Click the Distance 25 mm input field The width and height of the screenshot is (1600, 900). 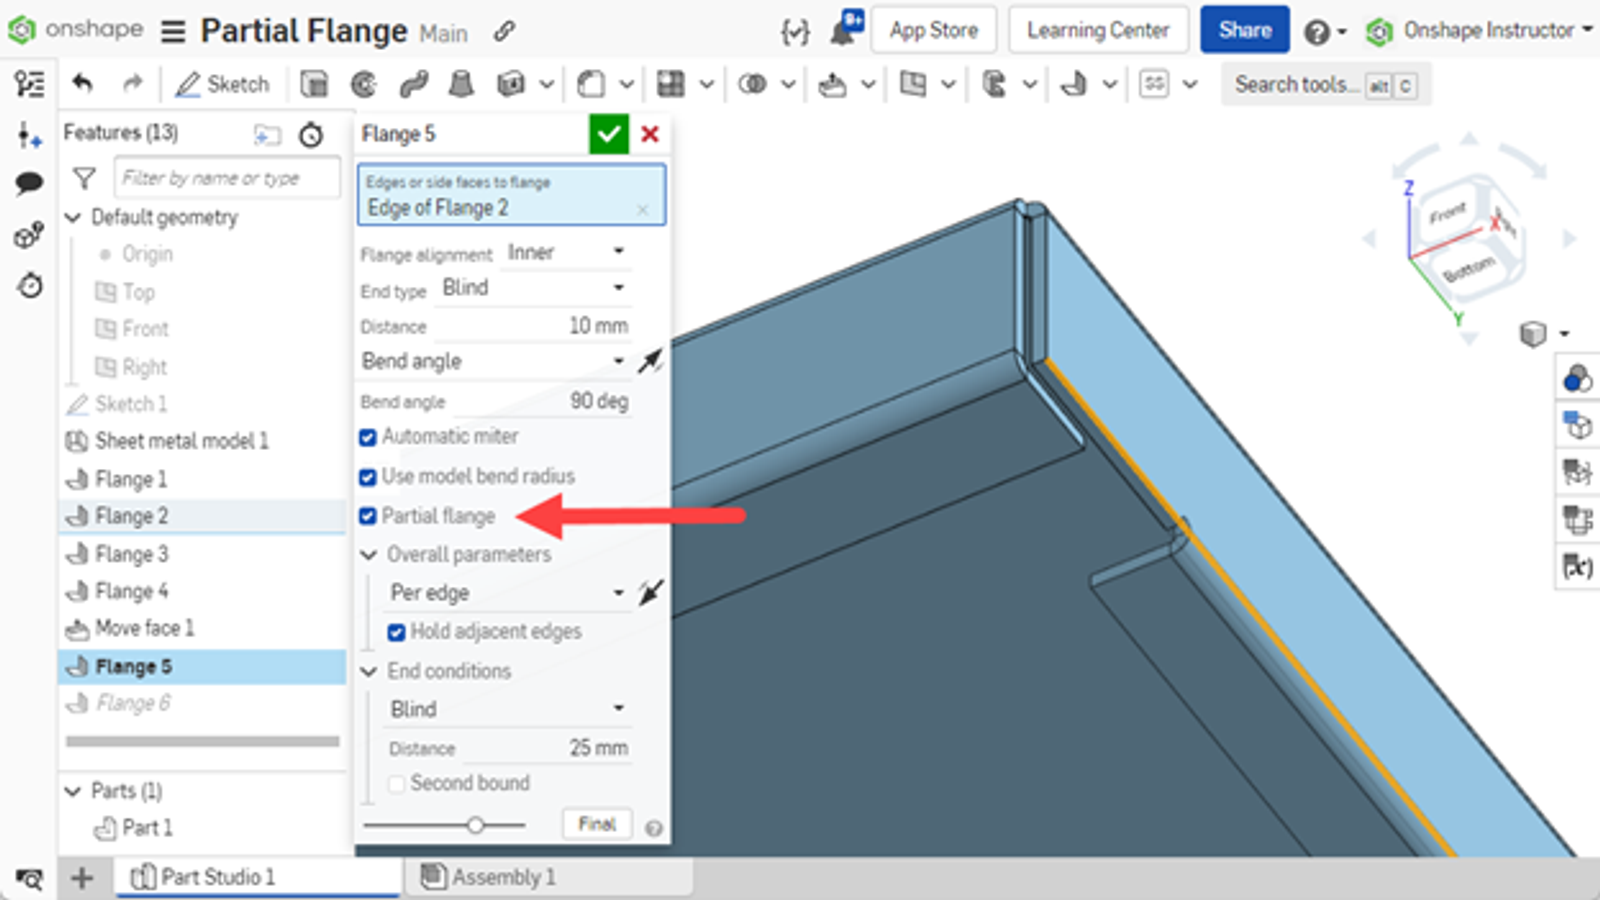[560, 747]
